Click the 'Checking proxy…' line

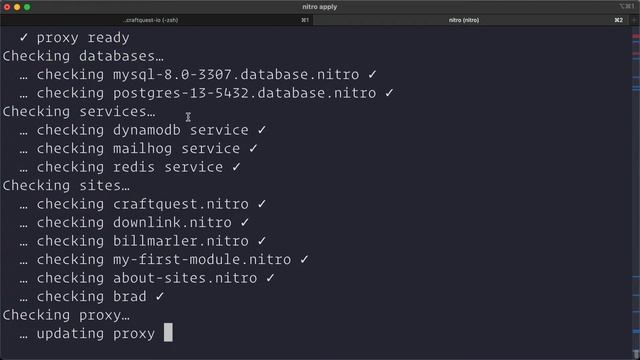(x=66, y=315)
